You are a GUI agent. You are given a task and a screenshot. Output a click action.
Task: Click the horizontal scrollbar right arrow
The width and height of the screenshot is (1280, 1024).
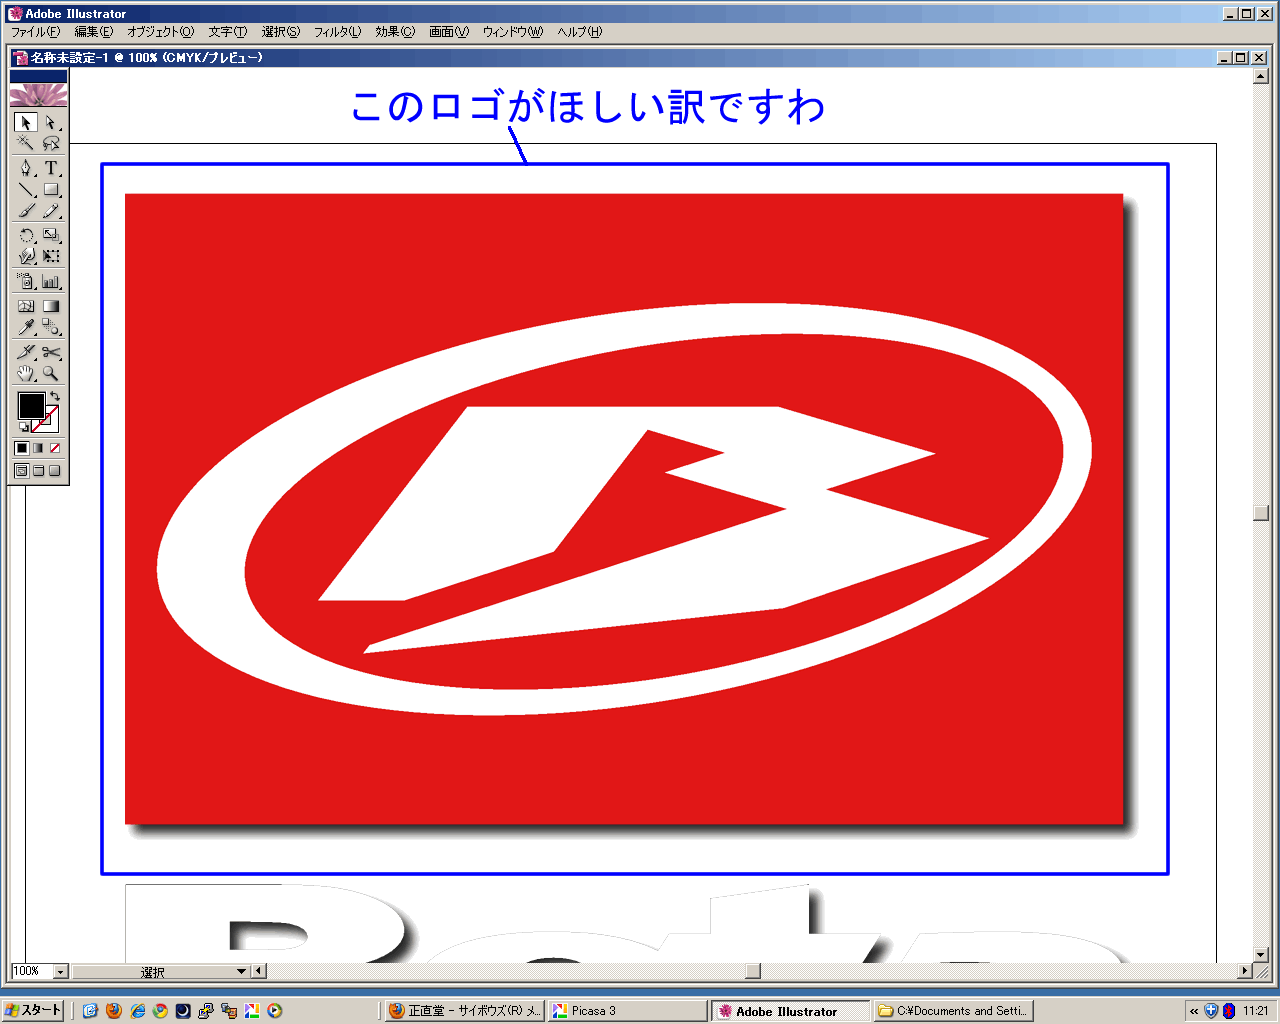[1245, 971]
